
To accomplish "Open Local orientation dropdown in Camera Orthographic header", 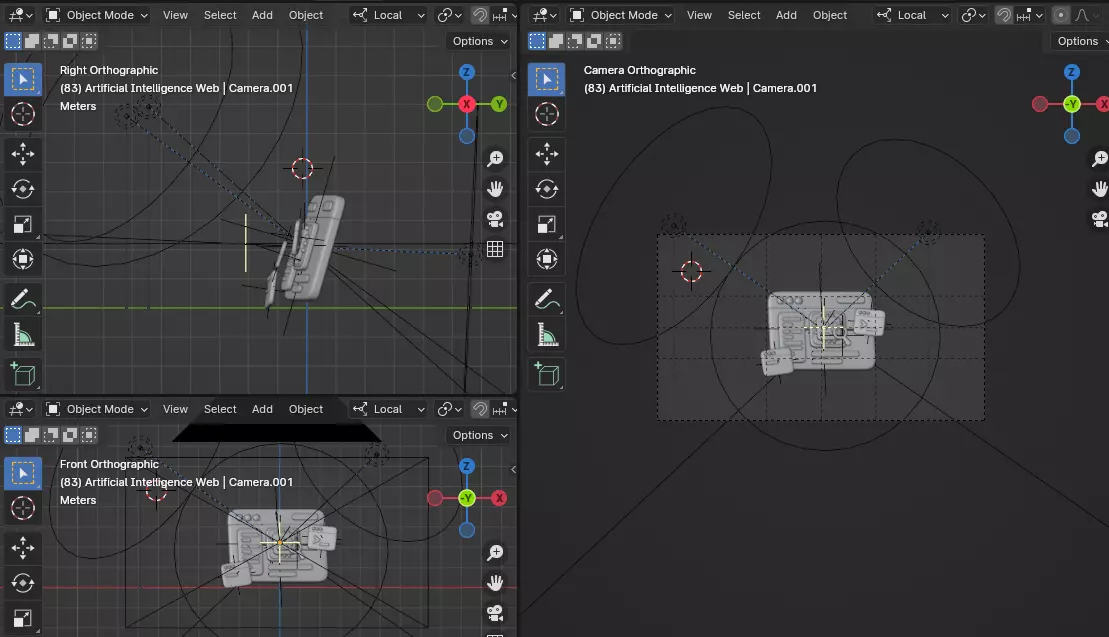I will (x=913, y=15).
